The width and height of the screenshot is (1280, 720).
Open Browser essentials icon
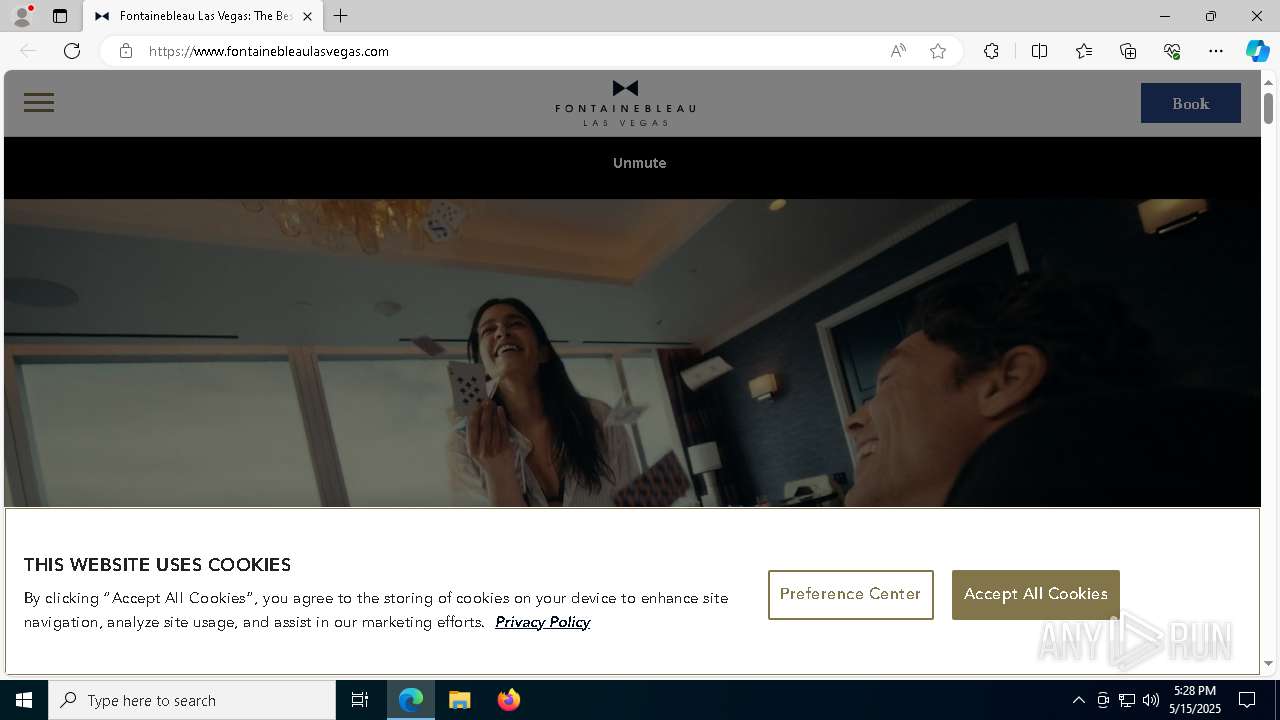point(1172,51)
